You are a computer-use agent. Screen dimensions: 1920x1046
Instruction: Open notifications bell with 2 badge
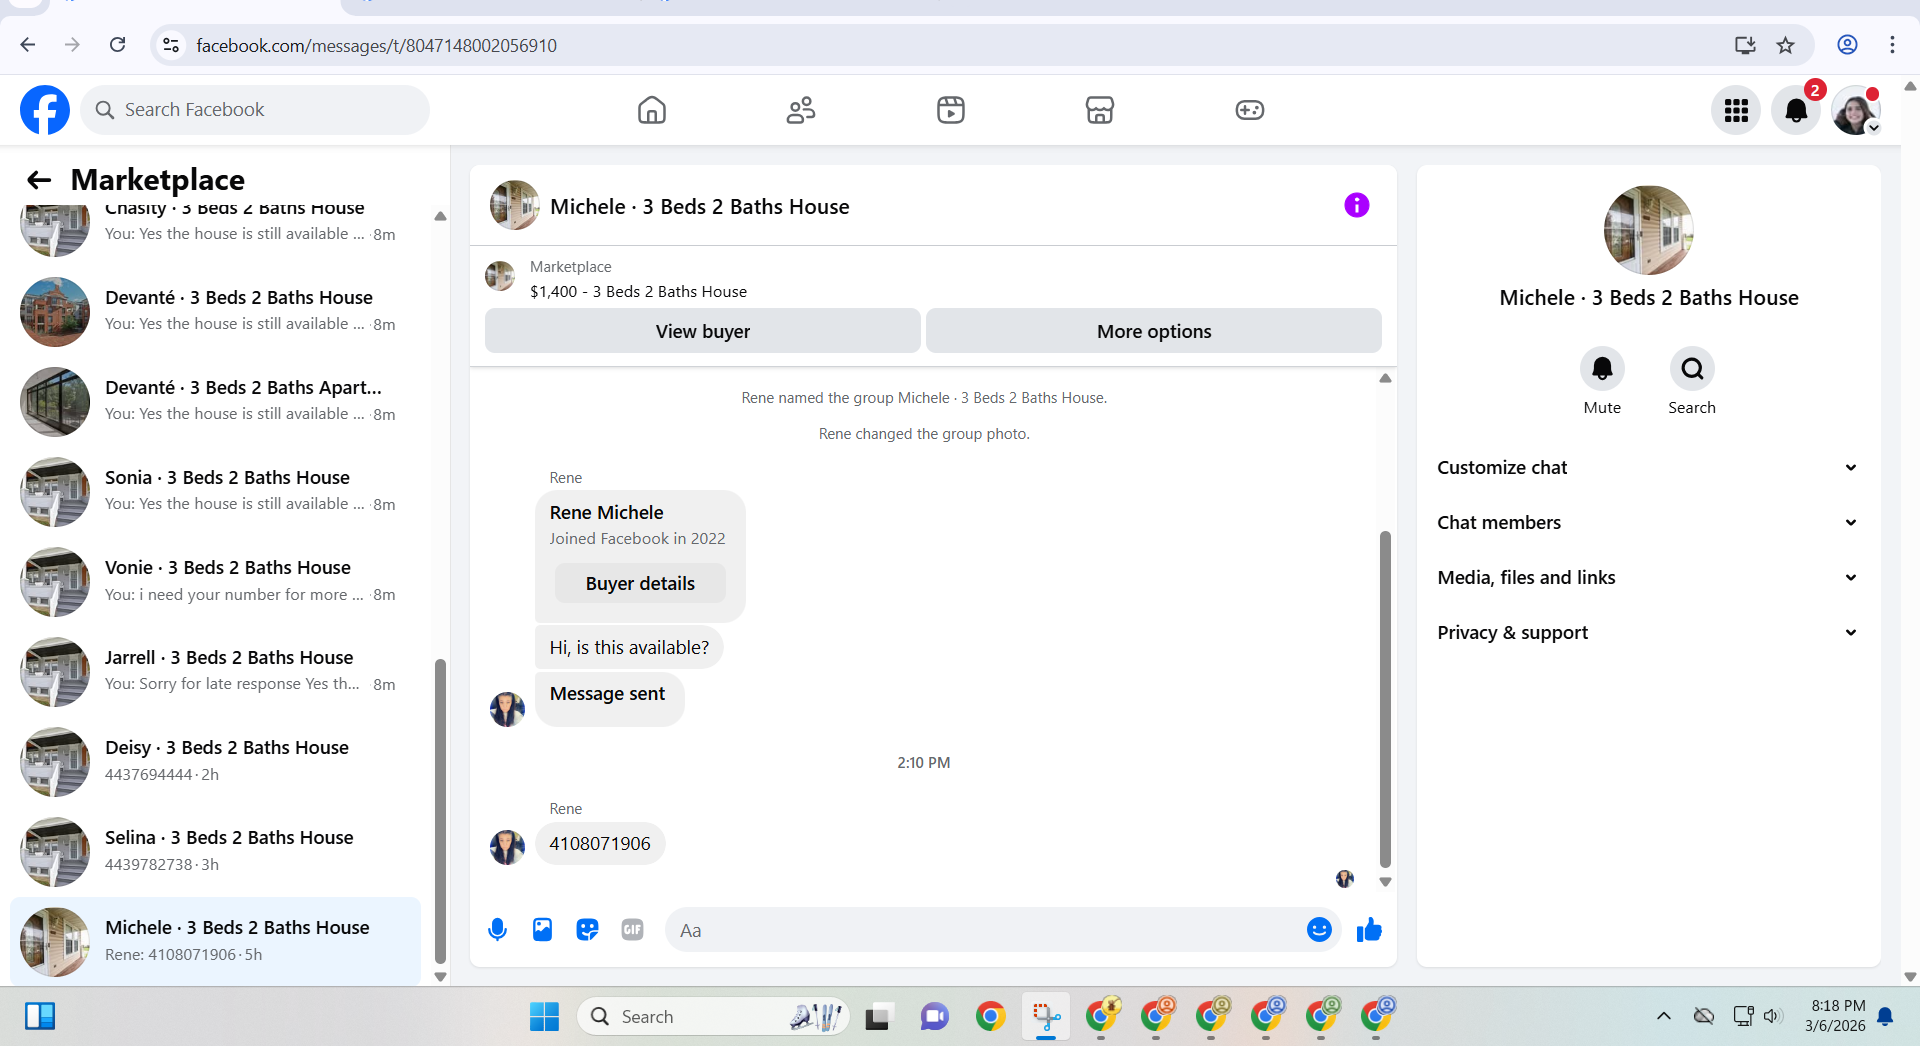(1796, 110)
